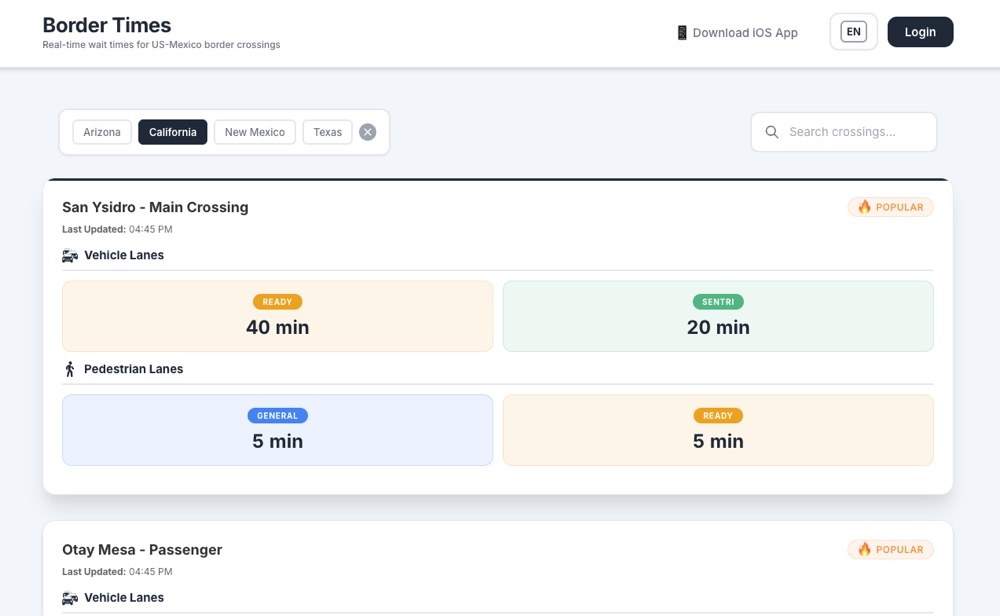Click the car icon on the Otay Mesa card

tap(69, 597)
